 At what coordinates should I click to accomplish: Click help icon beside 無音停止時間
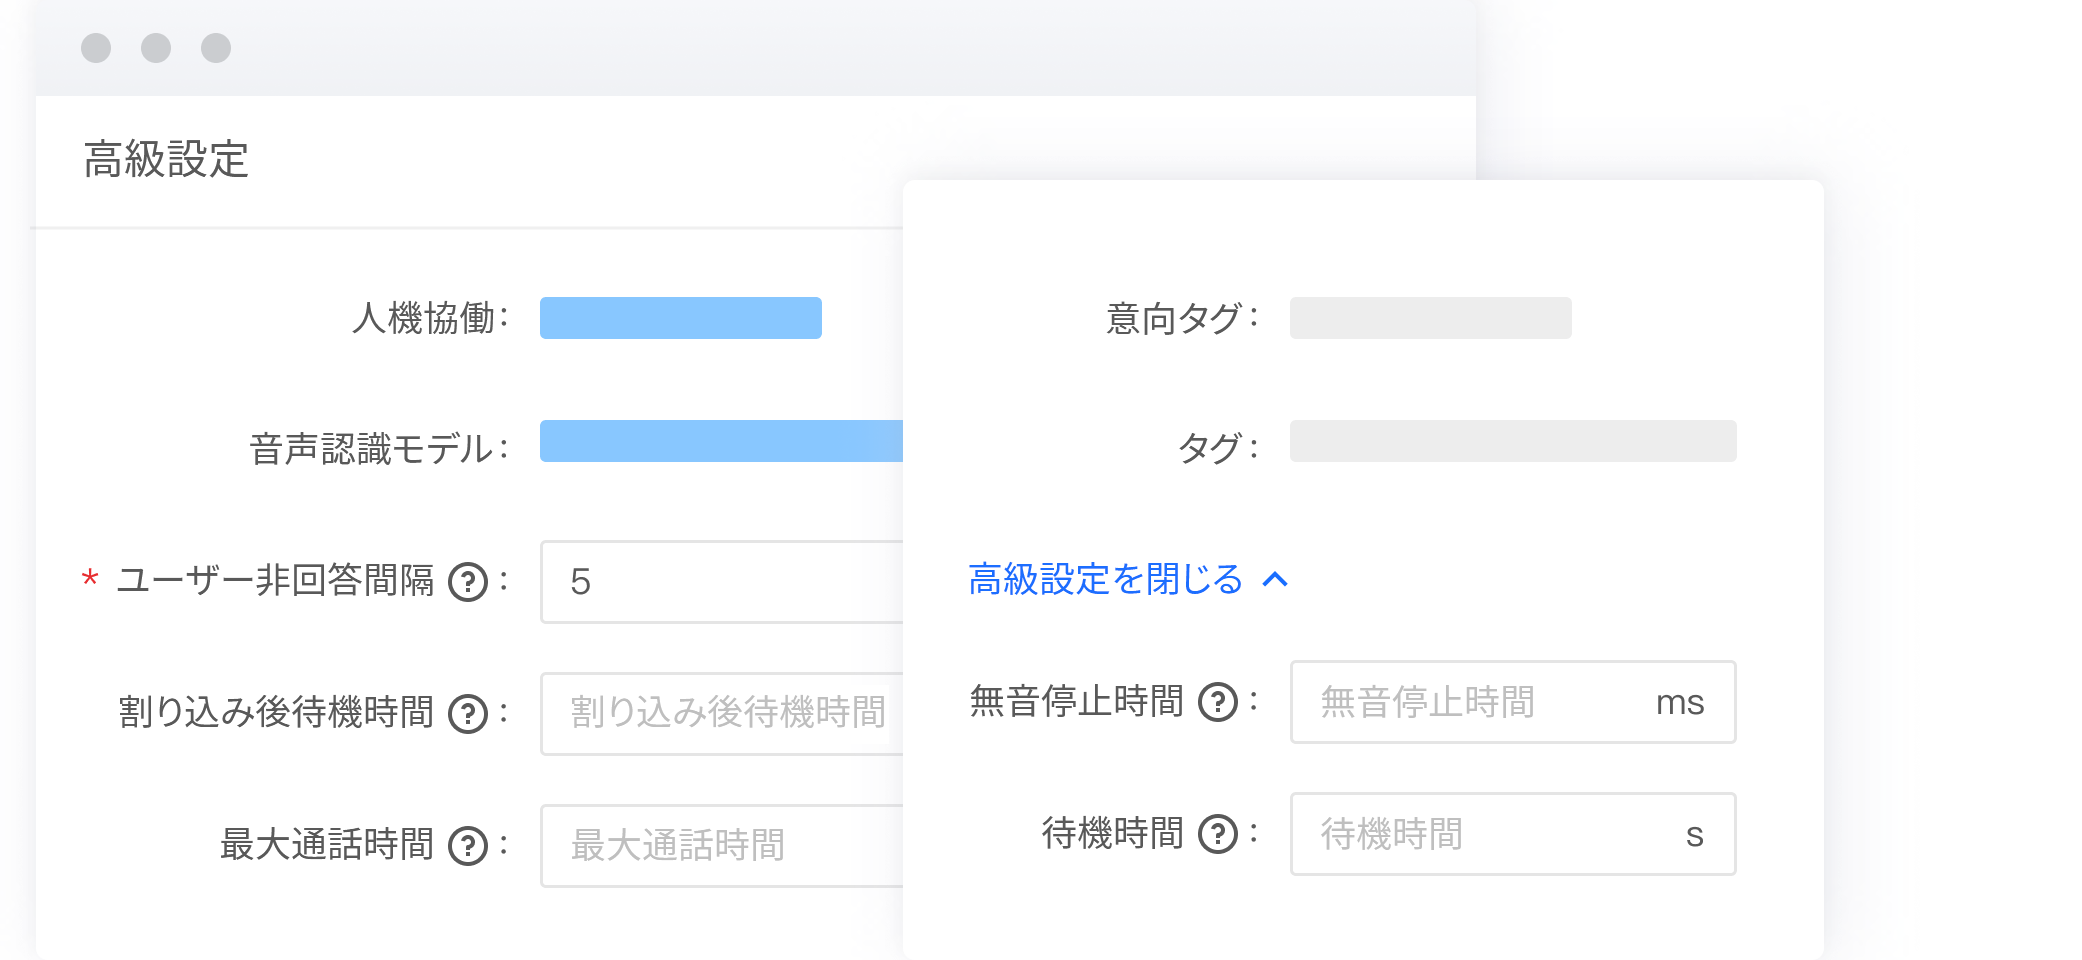tap(1217, 702)
